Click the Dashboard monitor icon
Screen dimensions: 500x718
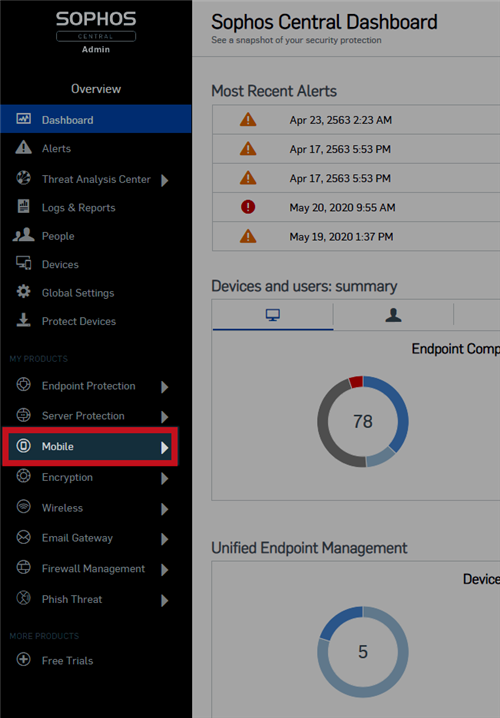pyautogui.click(x=23, y=119)
